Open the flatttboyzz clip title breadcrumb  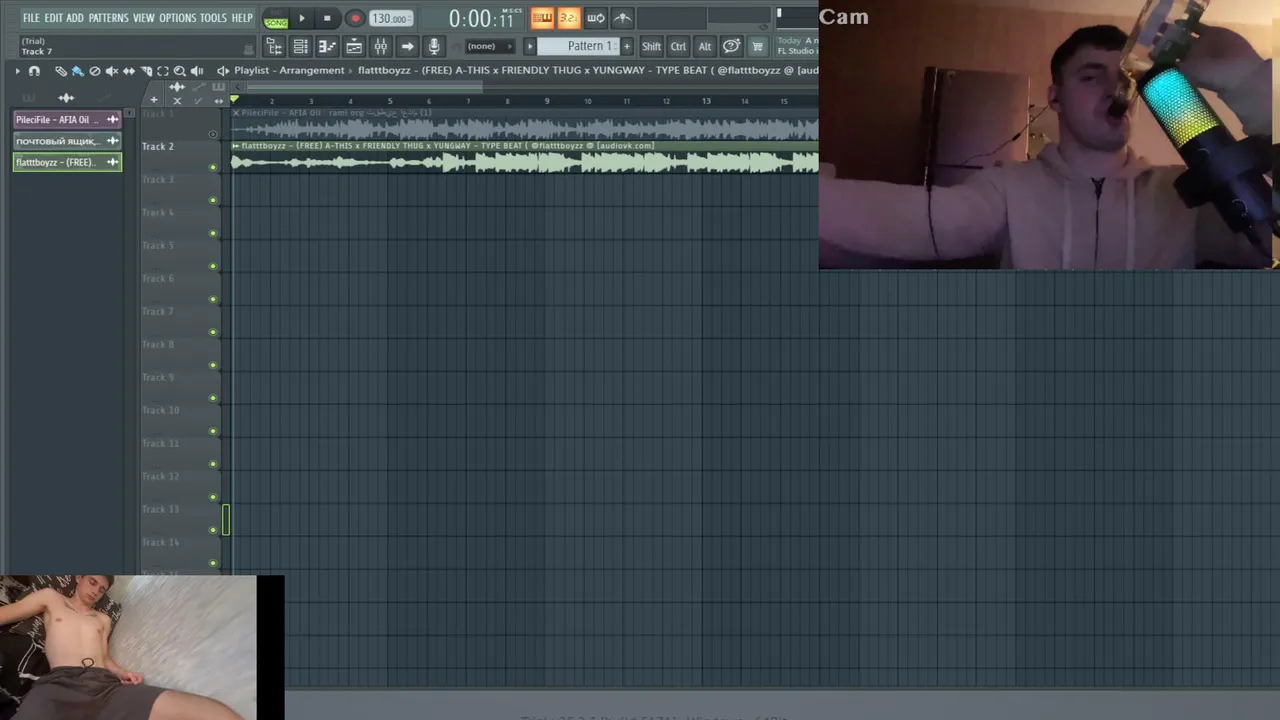pyautogui.click(x=588, y=71)
